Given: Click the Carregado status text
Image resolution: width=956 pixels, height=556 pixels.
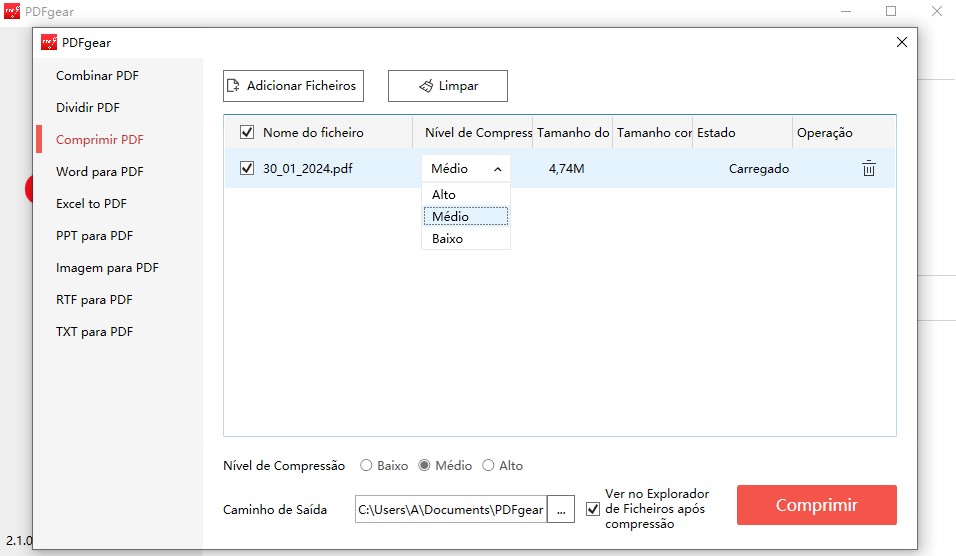Looking at the screenshot, I should 759,168.
